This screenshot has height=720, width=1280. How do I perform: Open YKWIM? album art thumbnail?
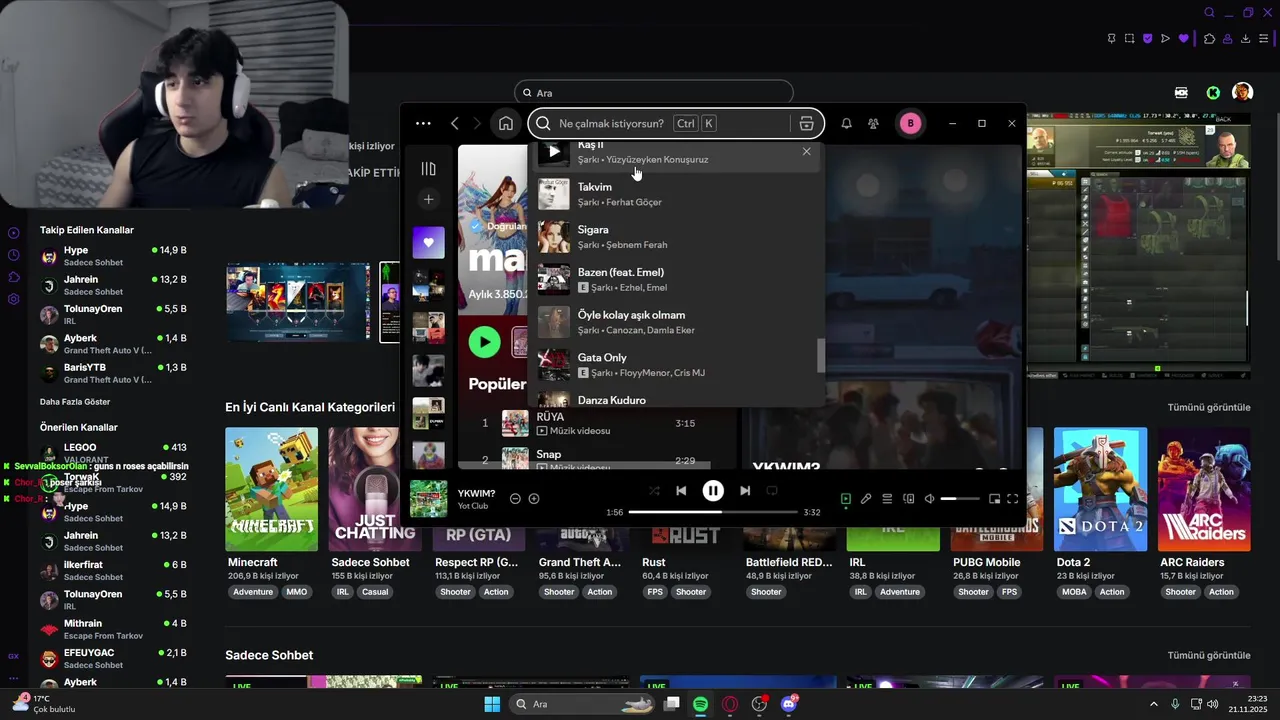pos(429,499)
